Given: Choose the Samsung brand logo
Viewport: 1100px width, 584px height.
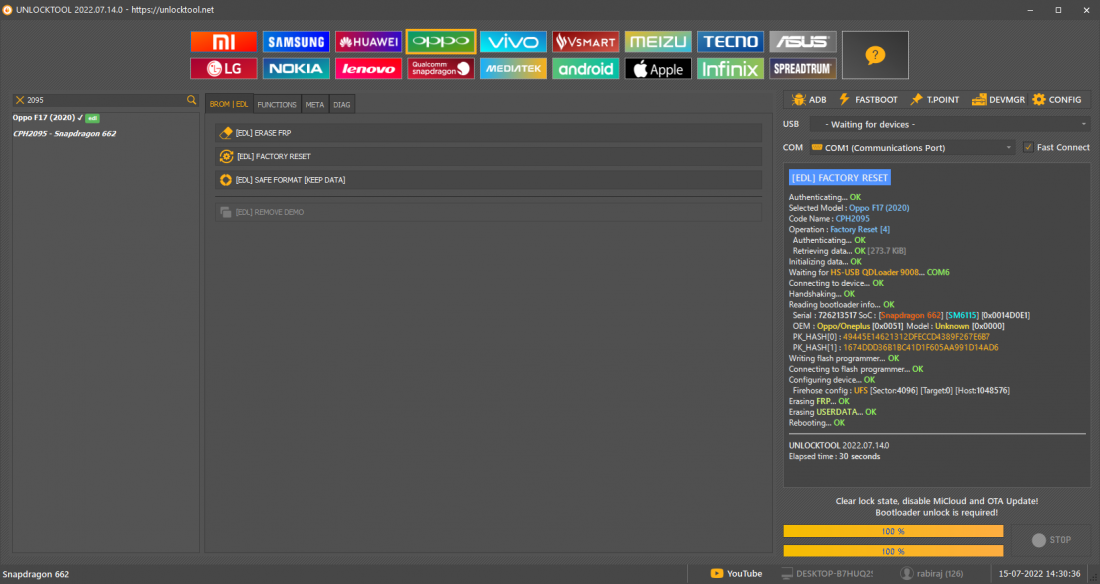Looking at the screenshot, I should (296, 41).
